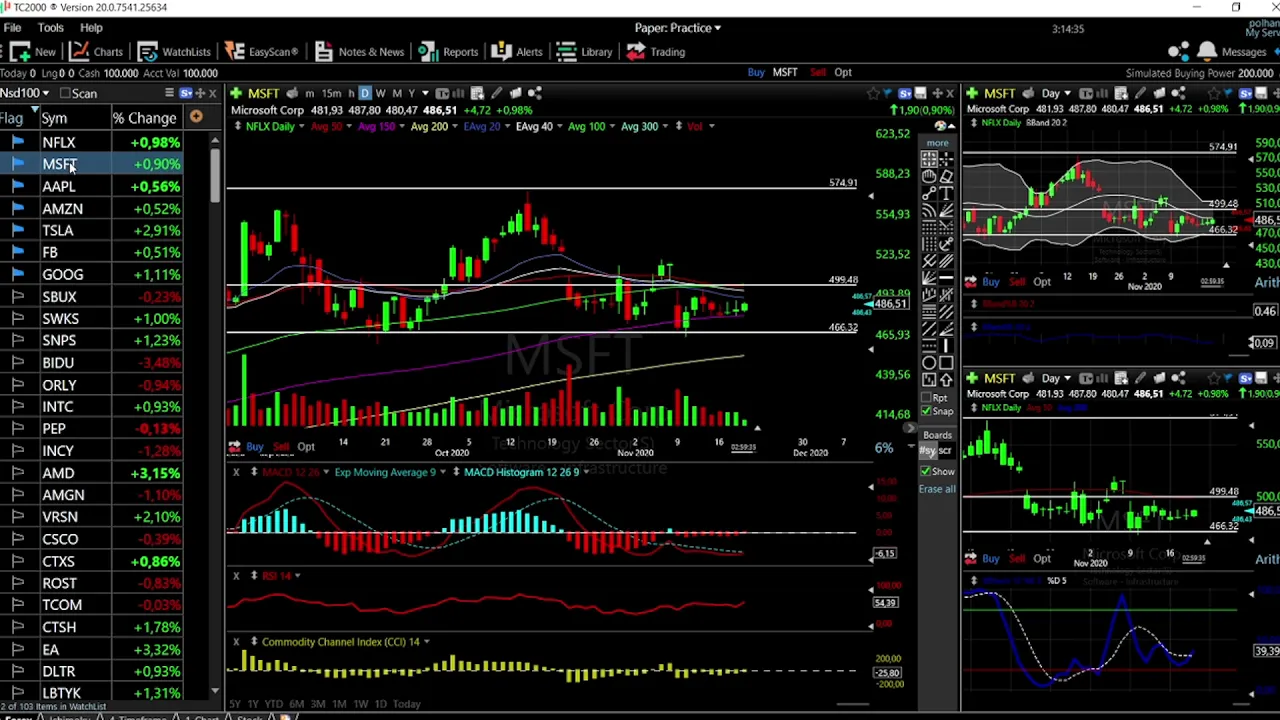Sort by % Change column header
The image size is (1280, 720).
(144, 118)
